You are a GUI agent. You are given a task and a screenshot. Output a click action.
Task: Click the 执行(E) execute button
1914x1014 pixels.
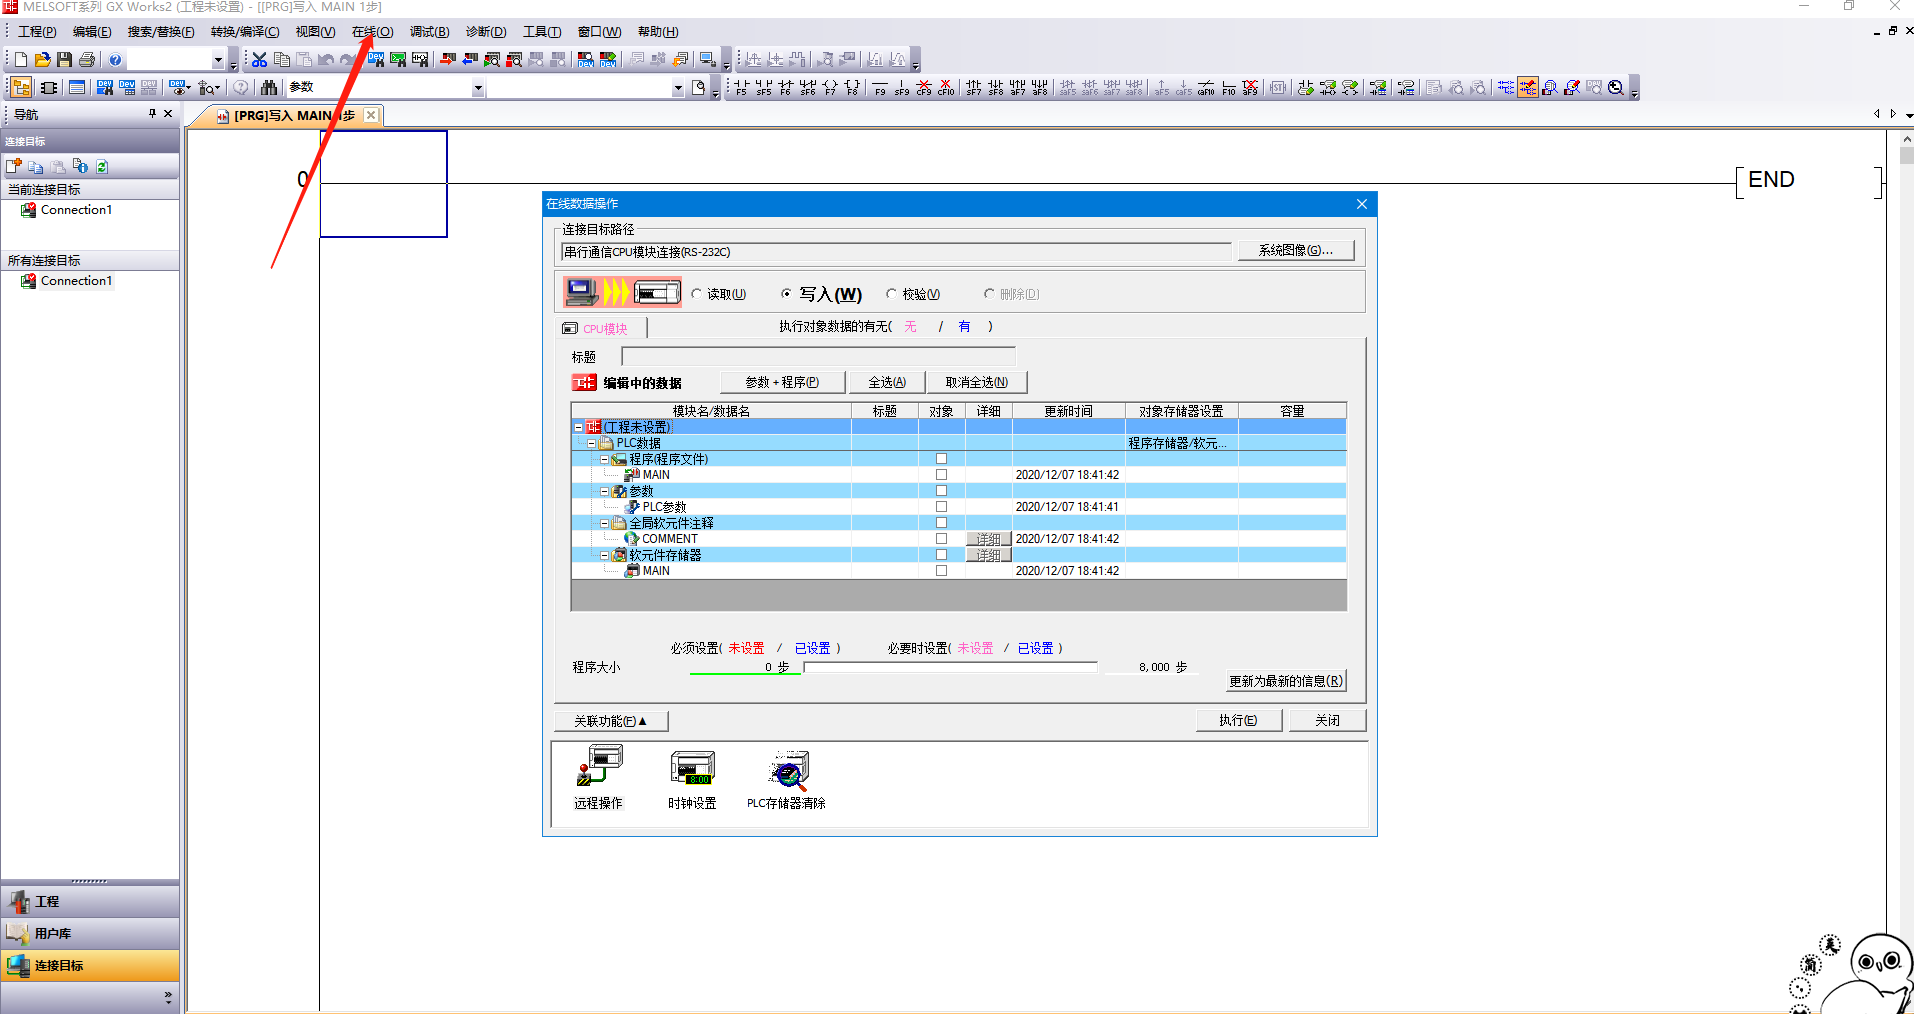coord(1238,721)
